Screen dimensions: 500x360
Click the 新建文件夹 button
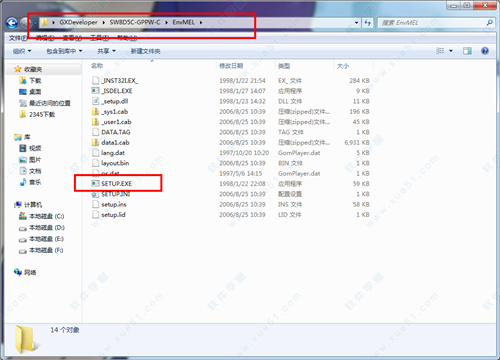[x=145, y=51]
